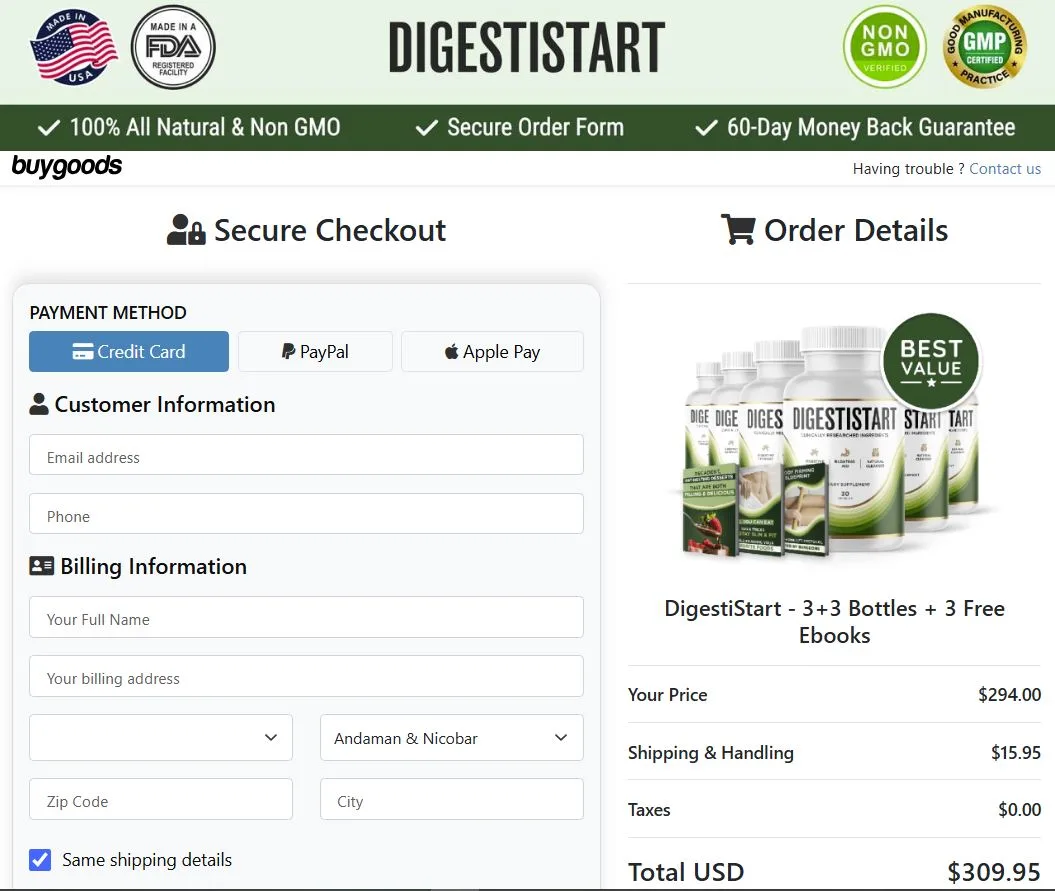
Task: Focus the Your Full Name field
Action: coord(306,617)
